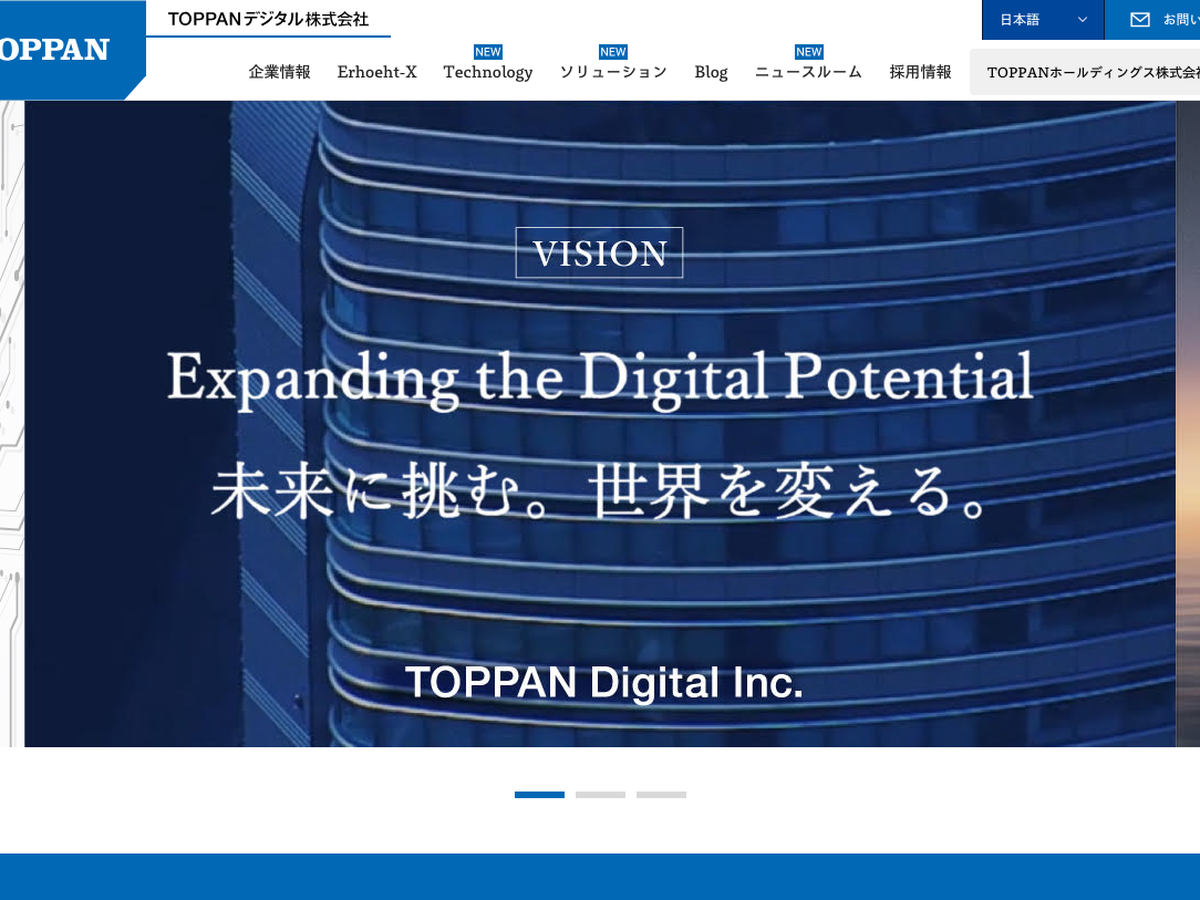Screen dimensions: 1200x900
Task: Navigate to ニュースルーム
Action: click(x=808, y=72)
